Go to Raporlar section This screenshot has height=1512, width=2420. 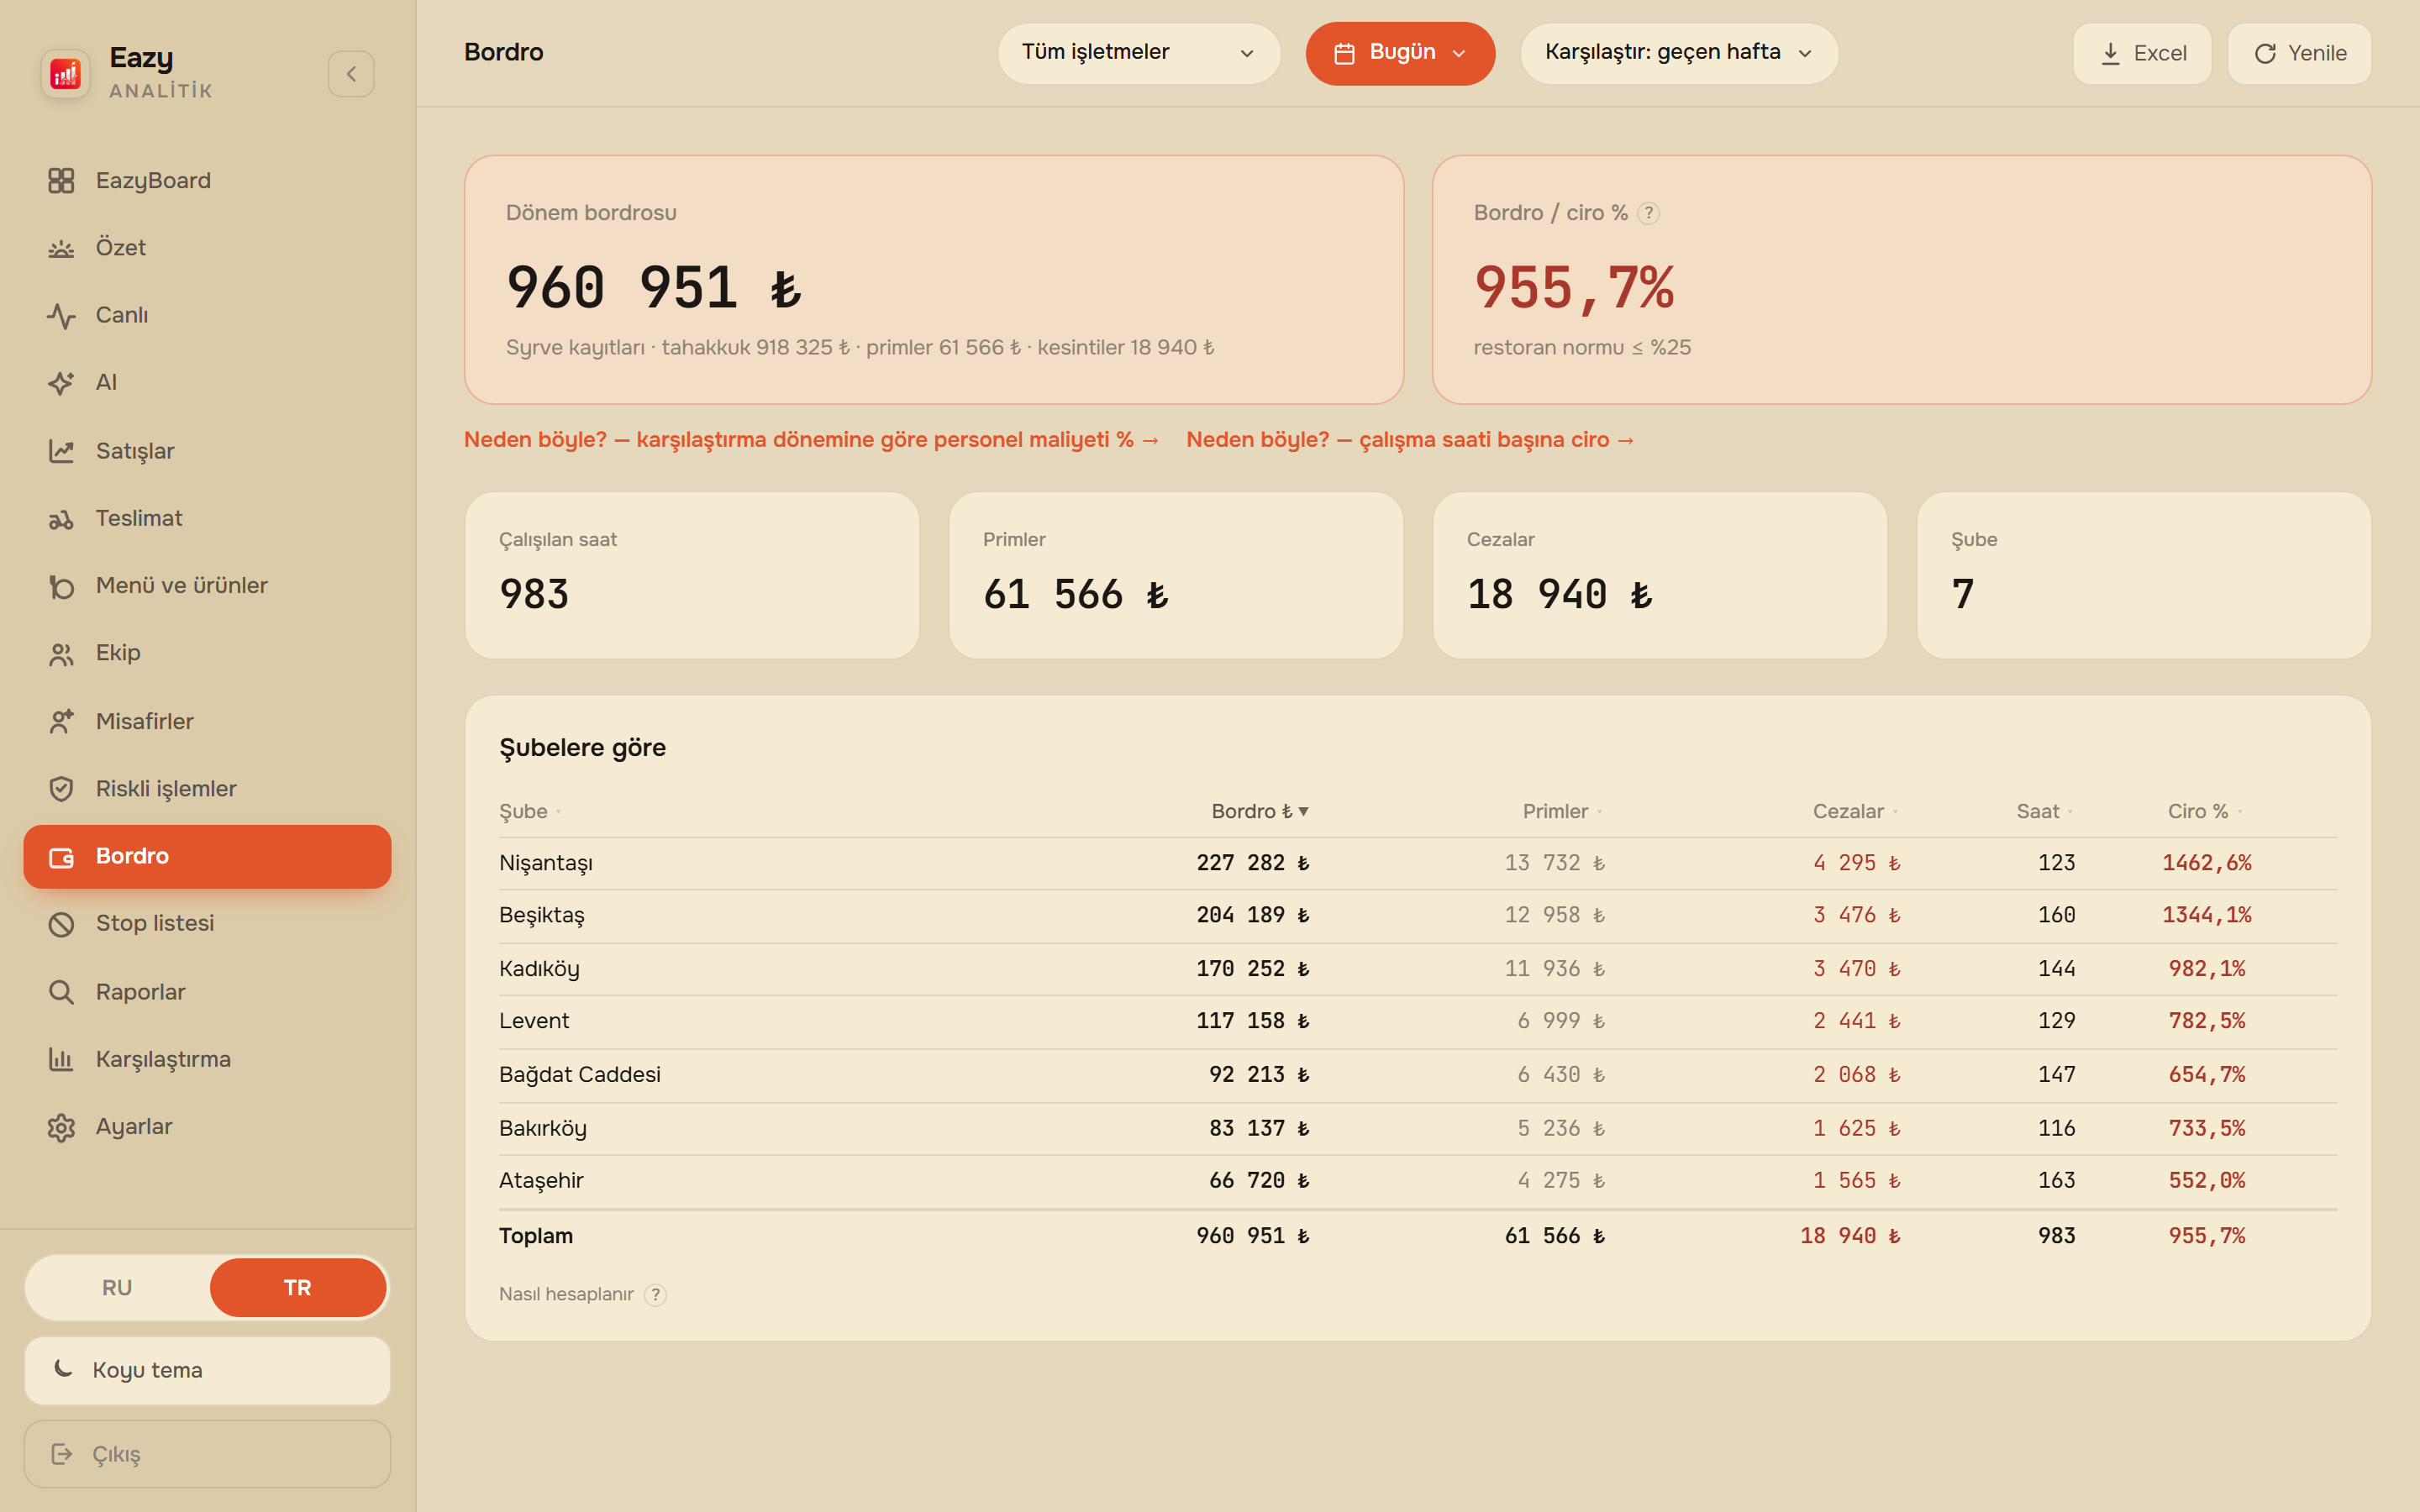(x=207, y=992)
